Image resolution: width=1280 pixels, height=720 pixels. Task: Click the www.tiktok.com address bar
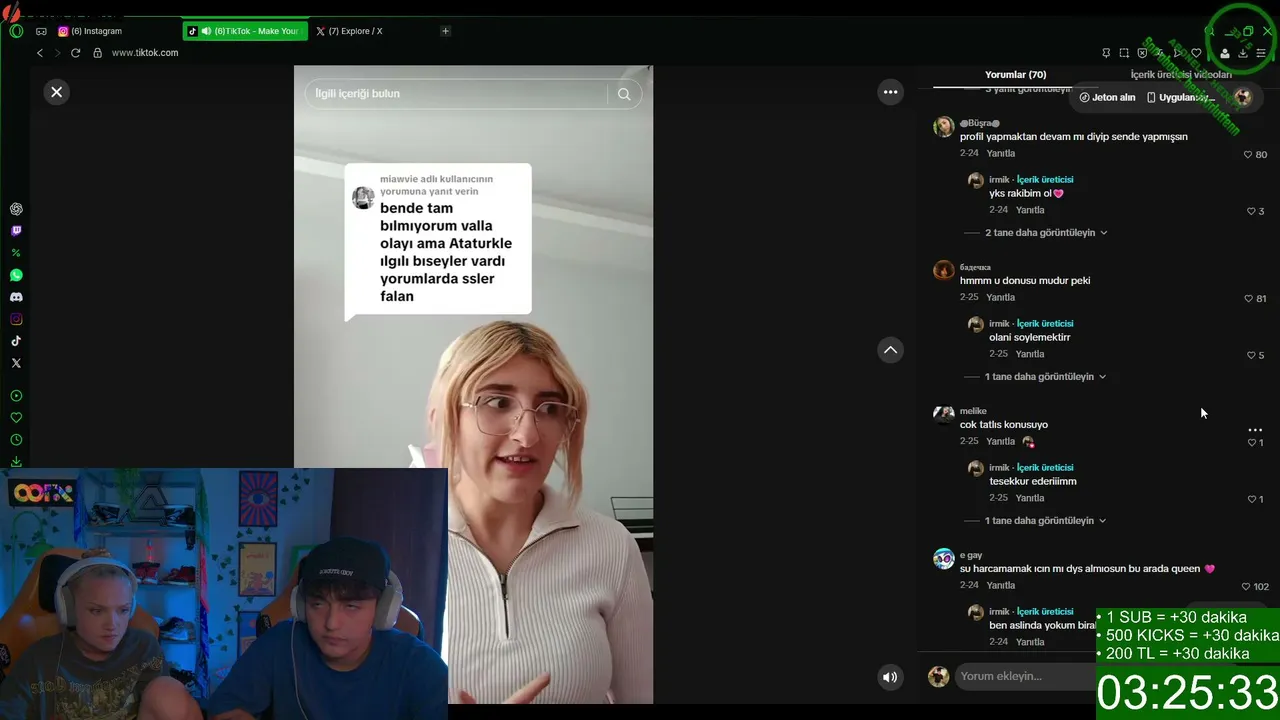coord(145,53)
